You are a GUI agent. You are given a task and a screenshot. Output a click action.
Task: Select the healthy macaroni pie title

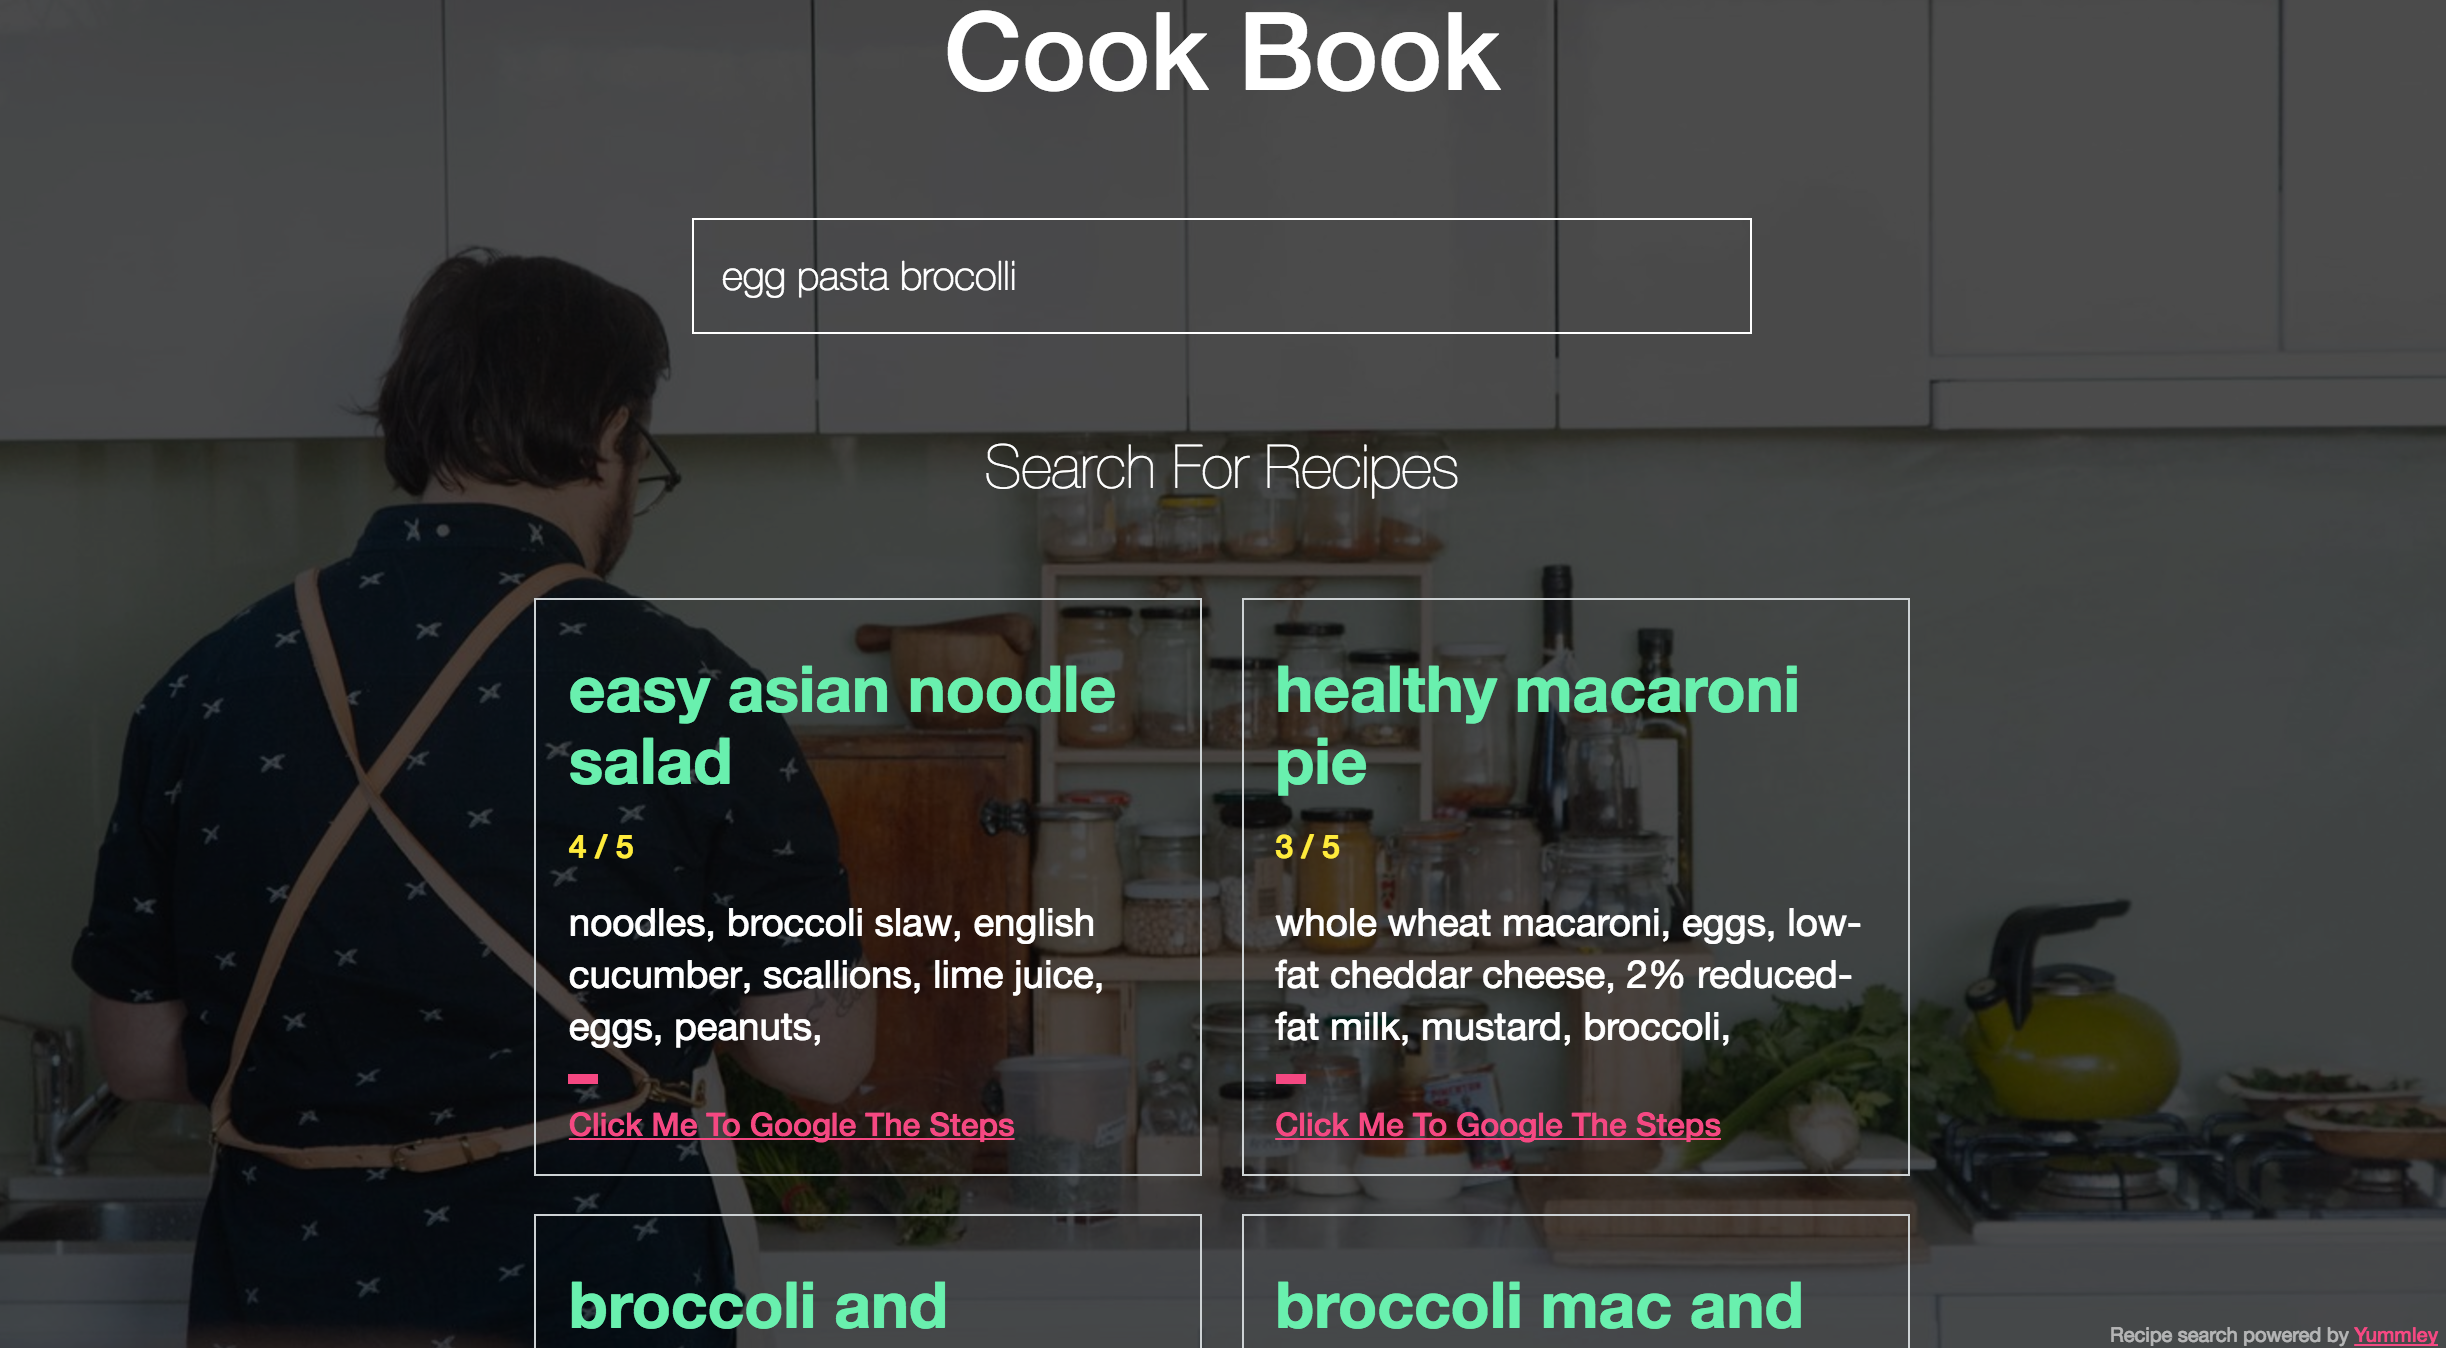(x=1537, y=726)
